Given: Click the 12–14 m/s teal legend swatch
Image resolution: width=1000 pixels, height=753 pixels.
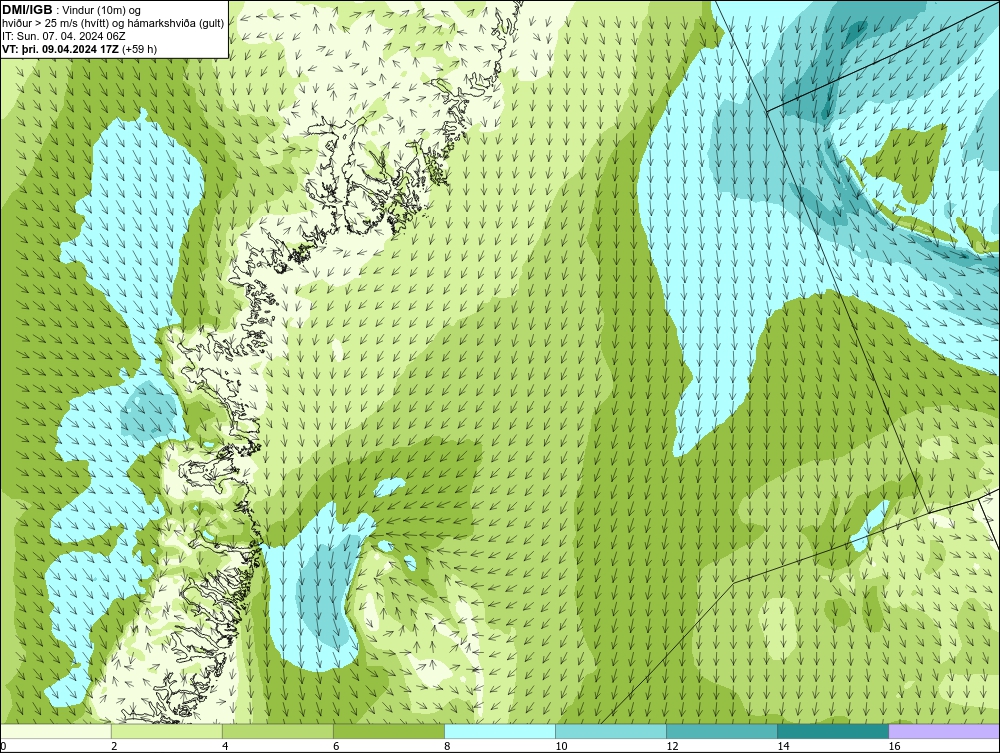Looking at the screenshot, I should pos(721,731).
